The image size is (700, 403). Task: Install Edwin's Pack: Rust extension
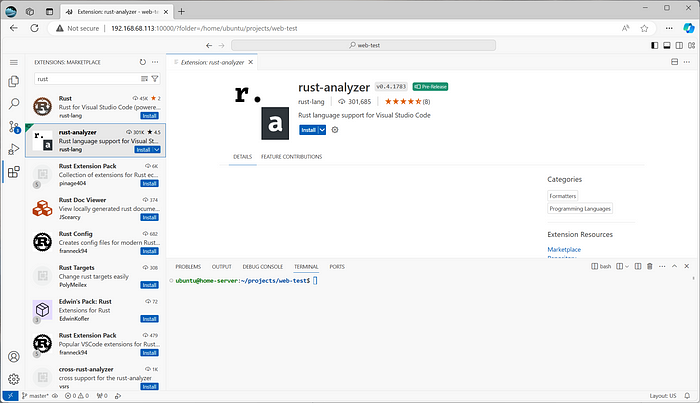[150, 319]
